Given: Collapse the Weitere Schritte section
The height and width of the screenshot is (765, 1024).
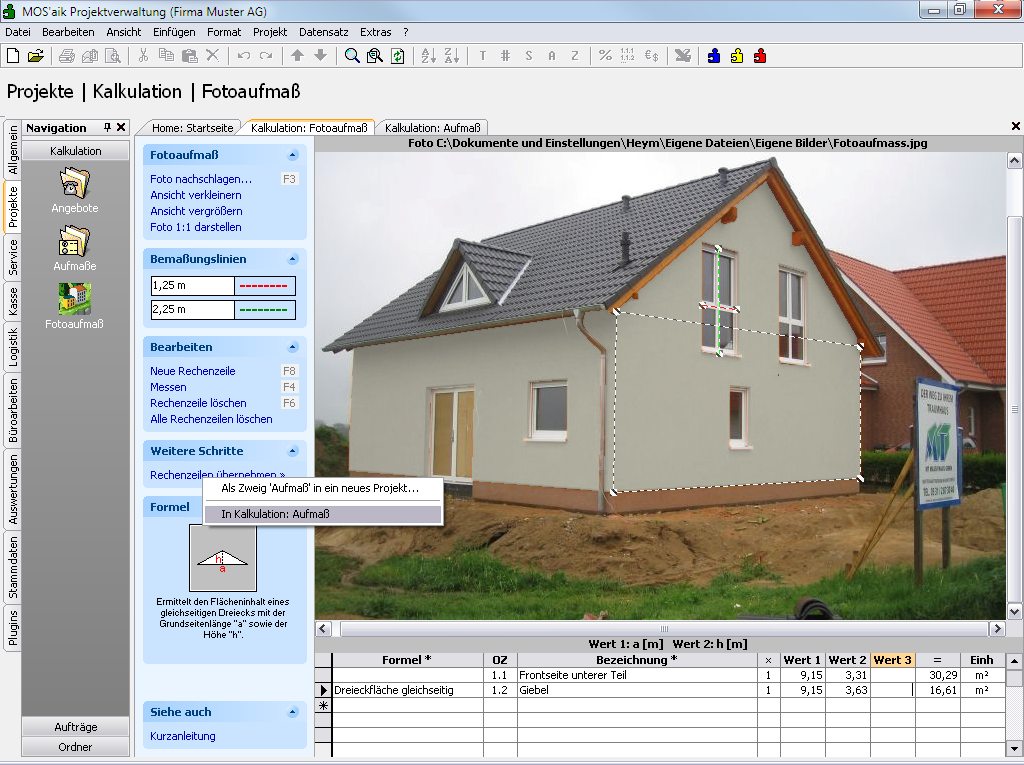Looking at the screenshot, I should 293,451.
